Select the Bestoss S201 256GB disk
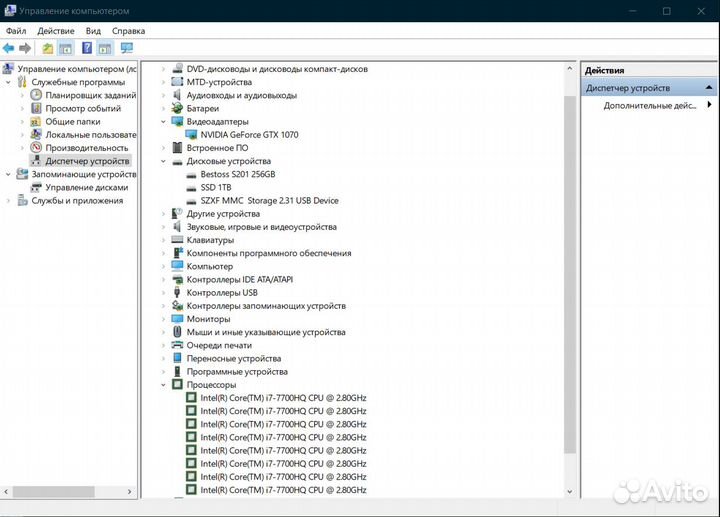This screenshot has height=517, width=720. [x=237, y=174]
